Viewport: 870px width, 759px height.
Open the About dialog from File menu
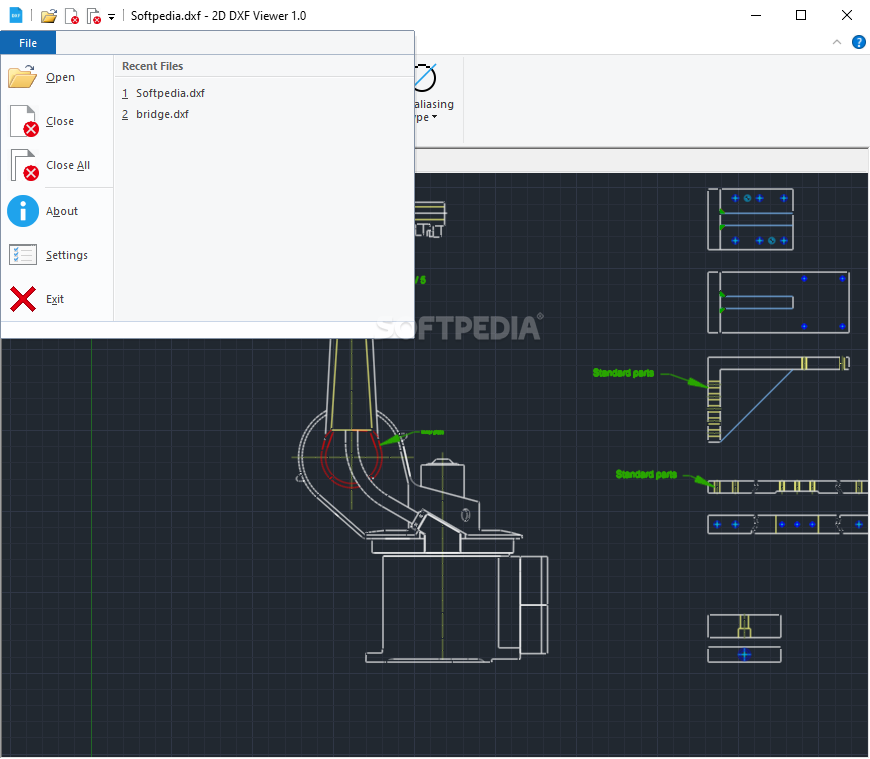[57, 211]
